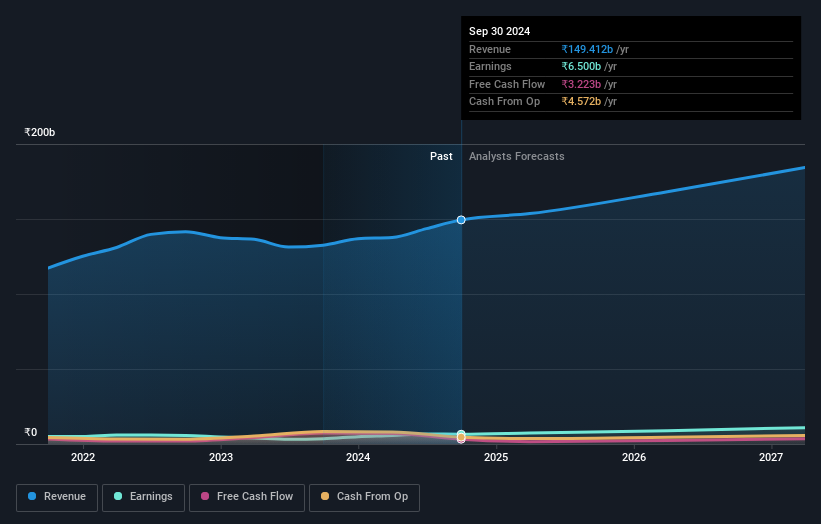Click the 'Analysts Forecasts' label
This screenshot has width=821, height=524.
coord(517,156)
